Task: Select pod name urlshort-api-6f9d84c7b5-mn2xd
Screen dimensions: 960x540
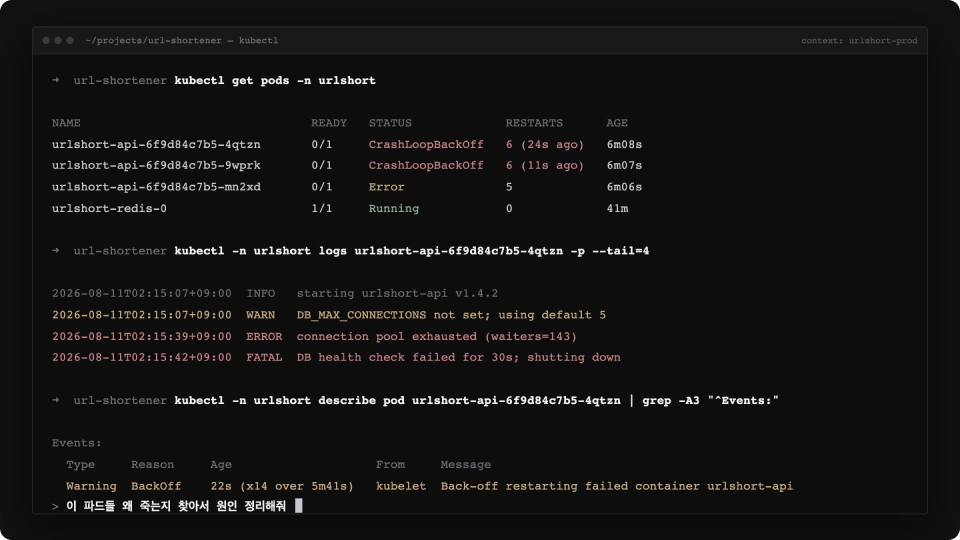Action: point(156,187)
